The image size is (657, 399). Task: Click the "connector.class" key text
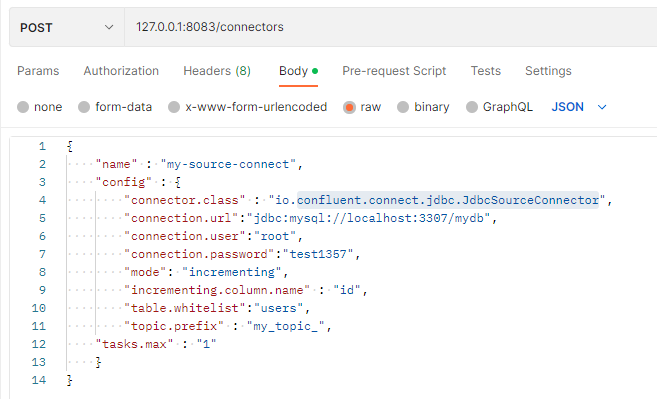coord(184,200)
